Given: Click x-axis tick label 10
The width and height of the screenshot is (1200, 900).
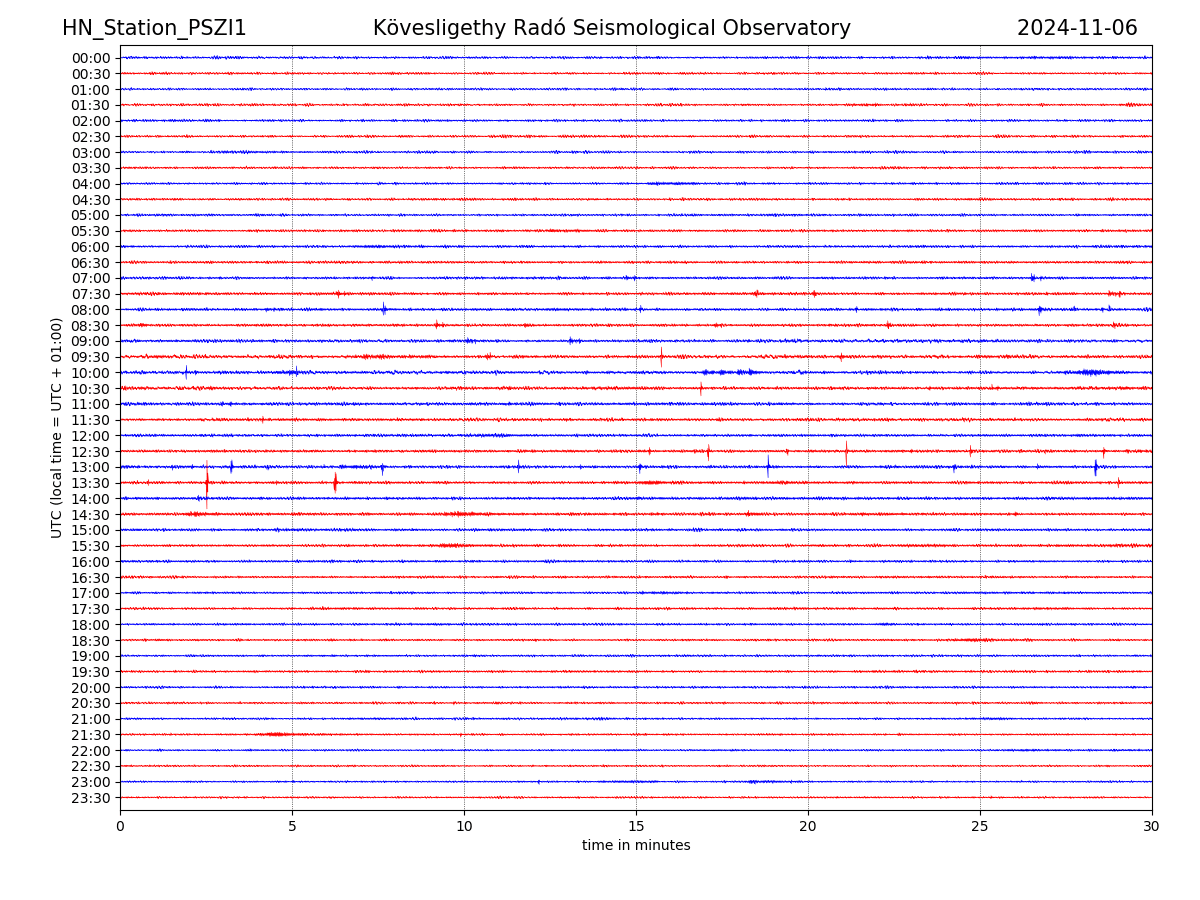Looking at the screenshot, I should point(464,827).
